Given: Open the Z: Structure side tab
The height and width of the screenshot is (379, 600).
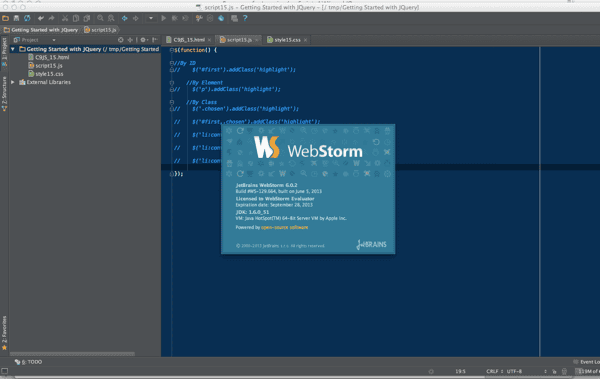Looking at the screenshot, I should [x=4, y=94].
